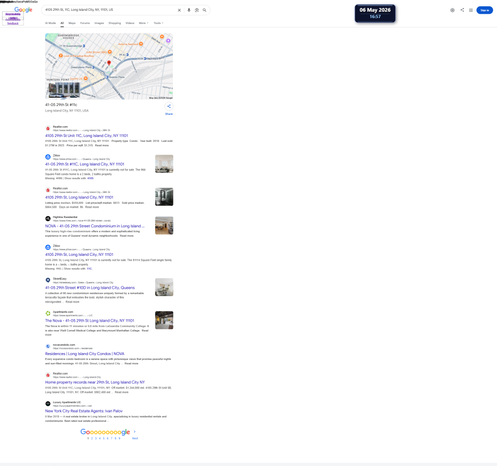Open Zillow '41-05 29th St #11C' result link
Screen dimensions: 500x466
click(x=85, y=164)
